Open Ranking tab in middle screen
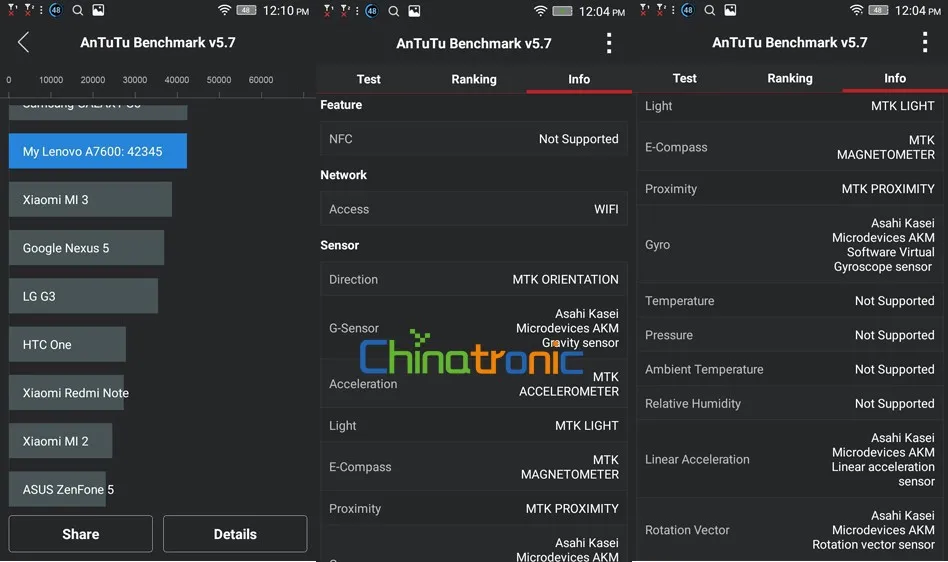The height and width of the screenshot is (562, 948). [x=474, y=79]
